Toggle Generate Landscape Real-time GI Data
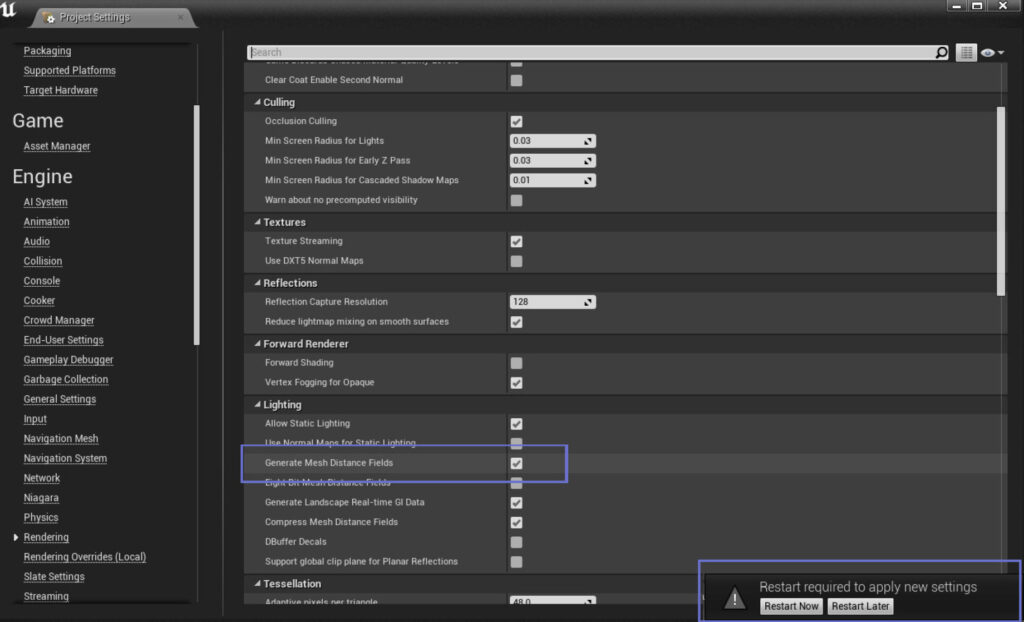 pyautogui.click(x=517, y=503)
